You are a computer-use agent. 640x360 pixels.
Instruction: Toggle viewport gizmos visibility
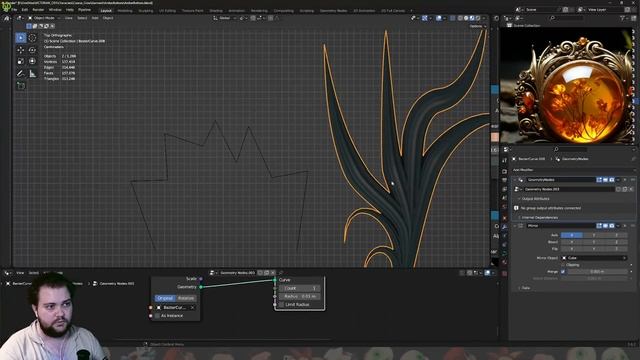pos(425,18)
